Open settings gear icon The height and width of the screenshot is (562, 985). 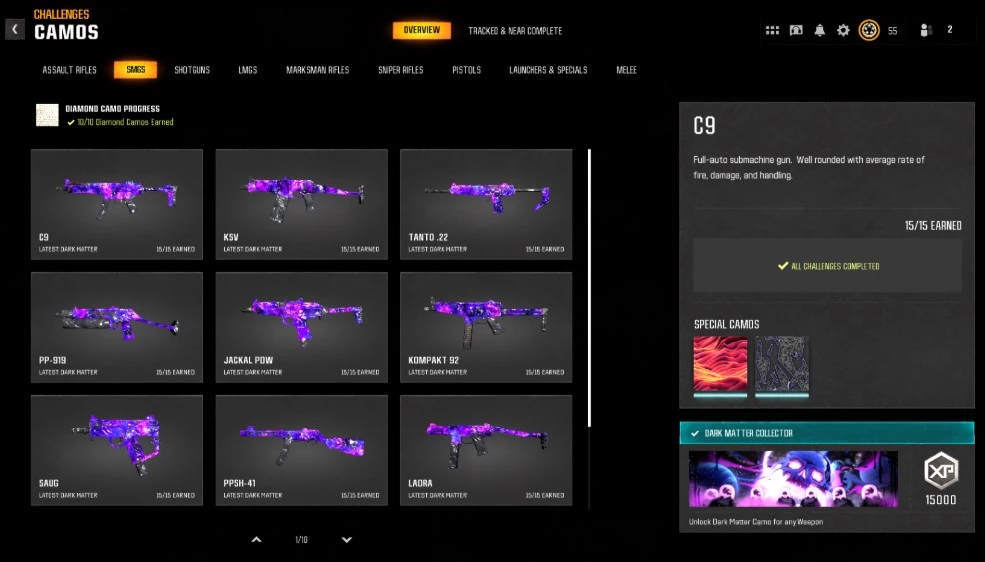[x=843, y=30]
